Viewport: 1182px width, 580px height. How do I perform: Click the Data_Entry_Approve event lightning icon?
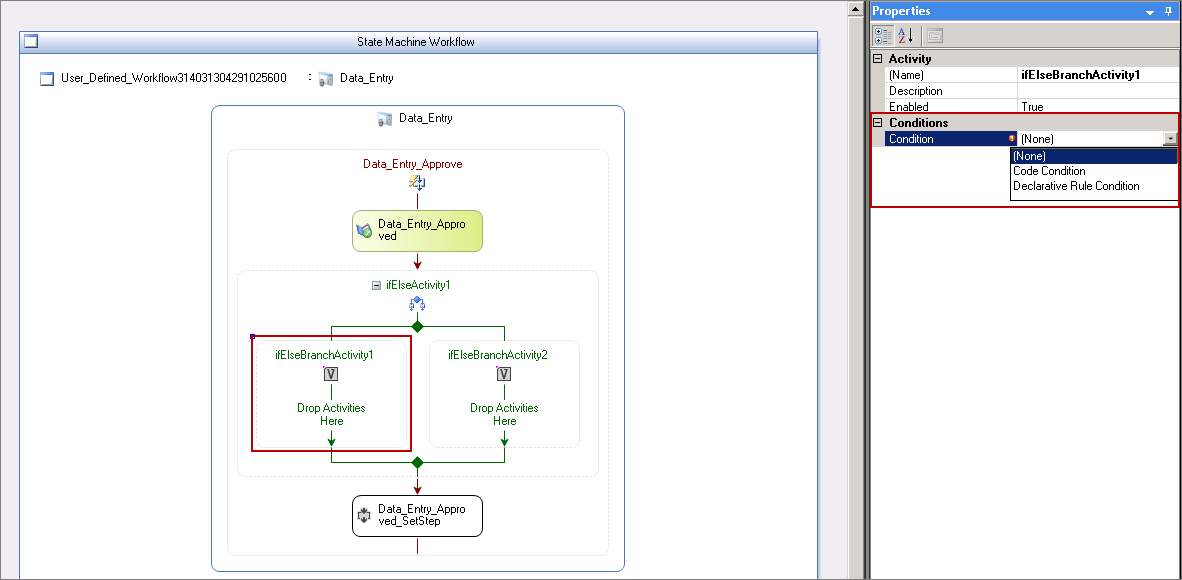click(x=417, y=183)
